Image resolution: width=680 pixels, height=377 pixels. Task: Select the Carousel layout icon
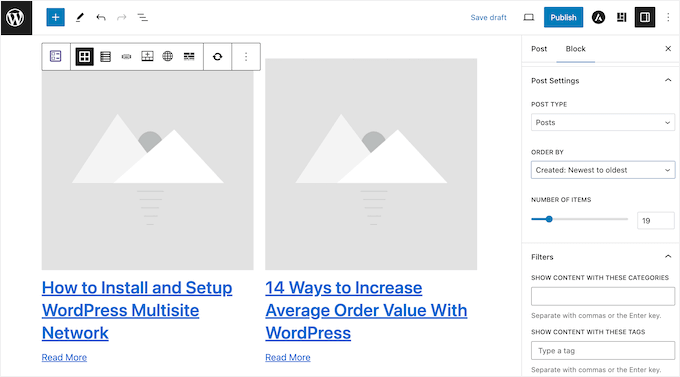[126, 56]
